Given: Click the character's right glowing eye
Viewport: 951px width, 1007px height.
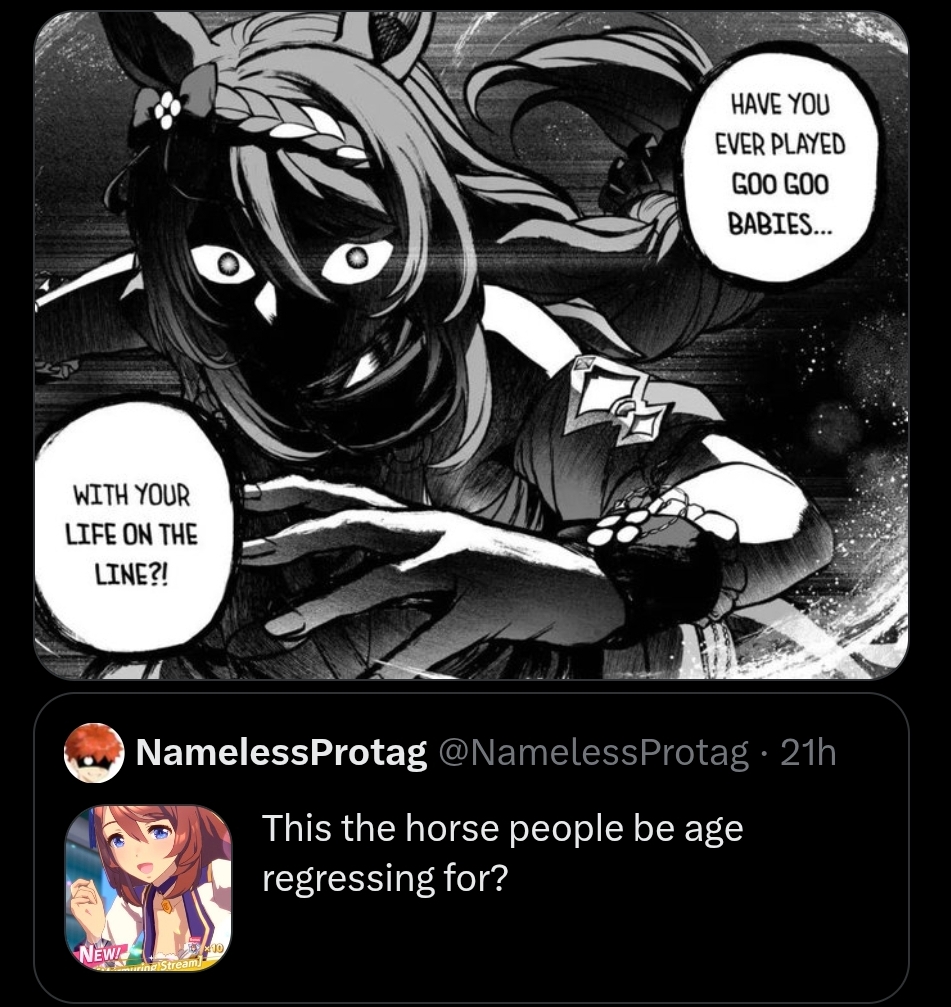Looking at the screenshot, I should click(356, 259).
